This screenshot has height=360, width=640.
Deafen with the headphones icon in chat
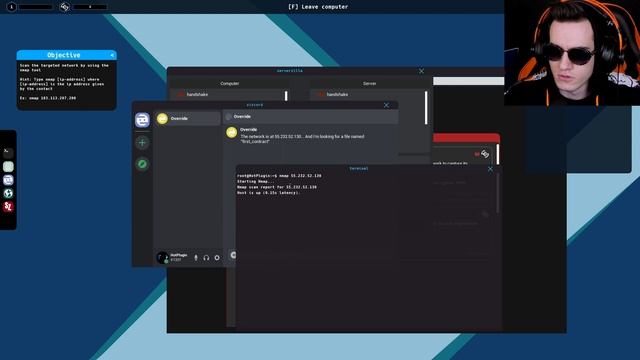[207, 258]
